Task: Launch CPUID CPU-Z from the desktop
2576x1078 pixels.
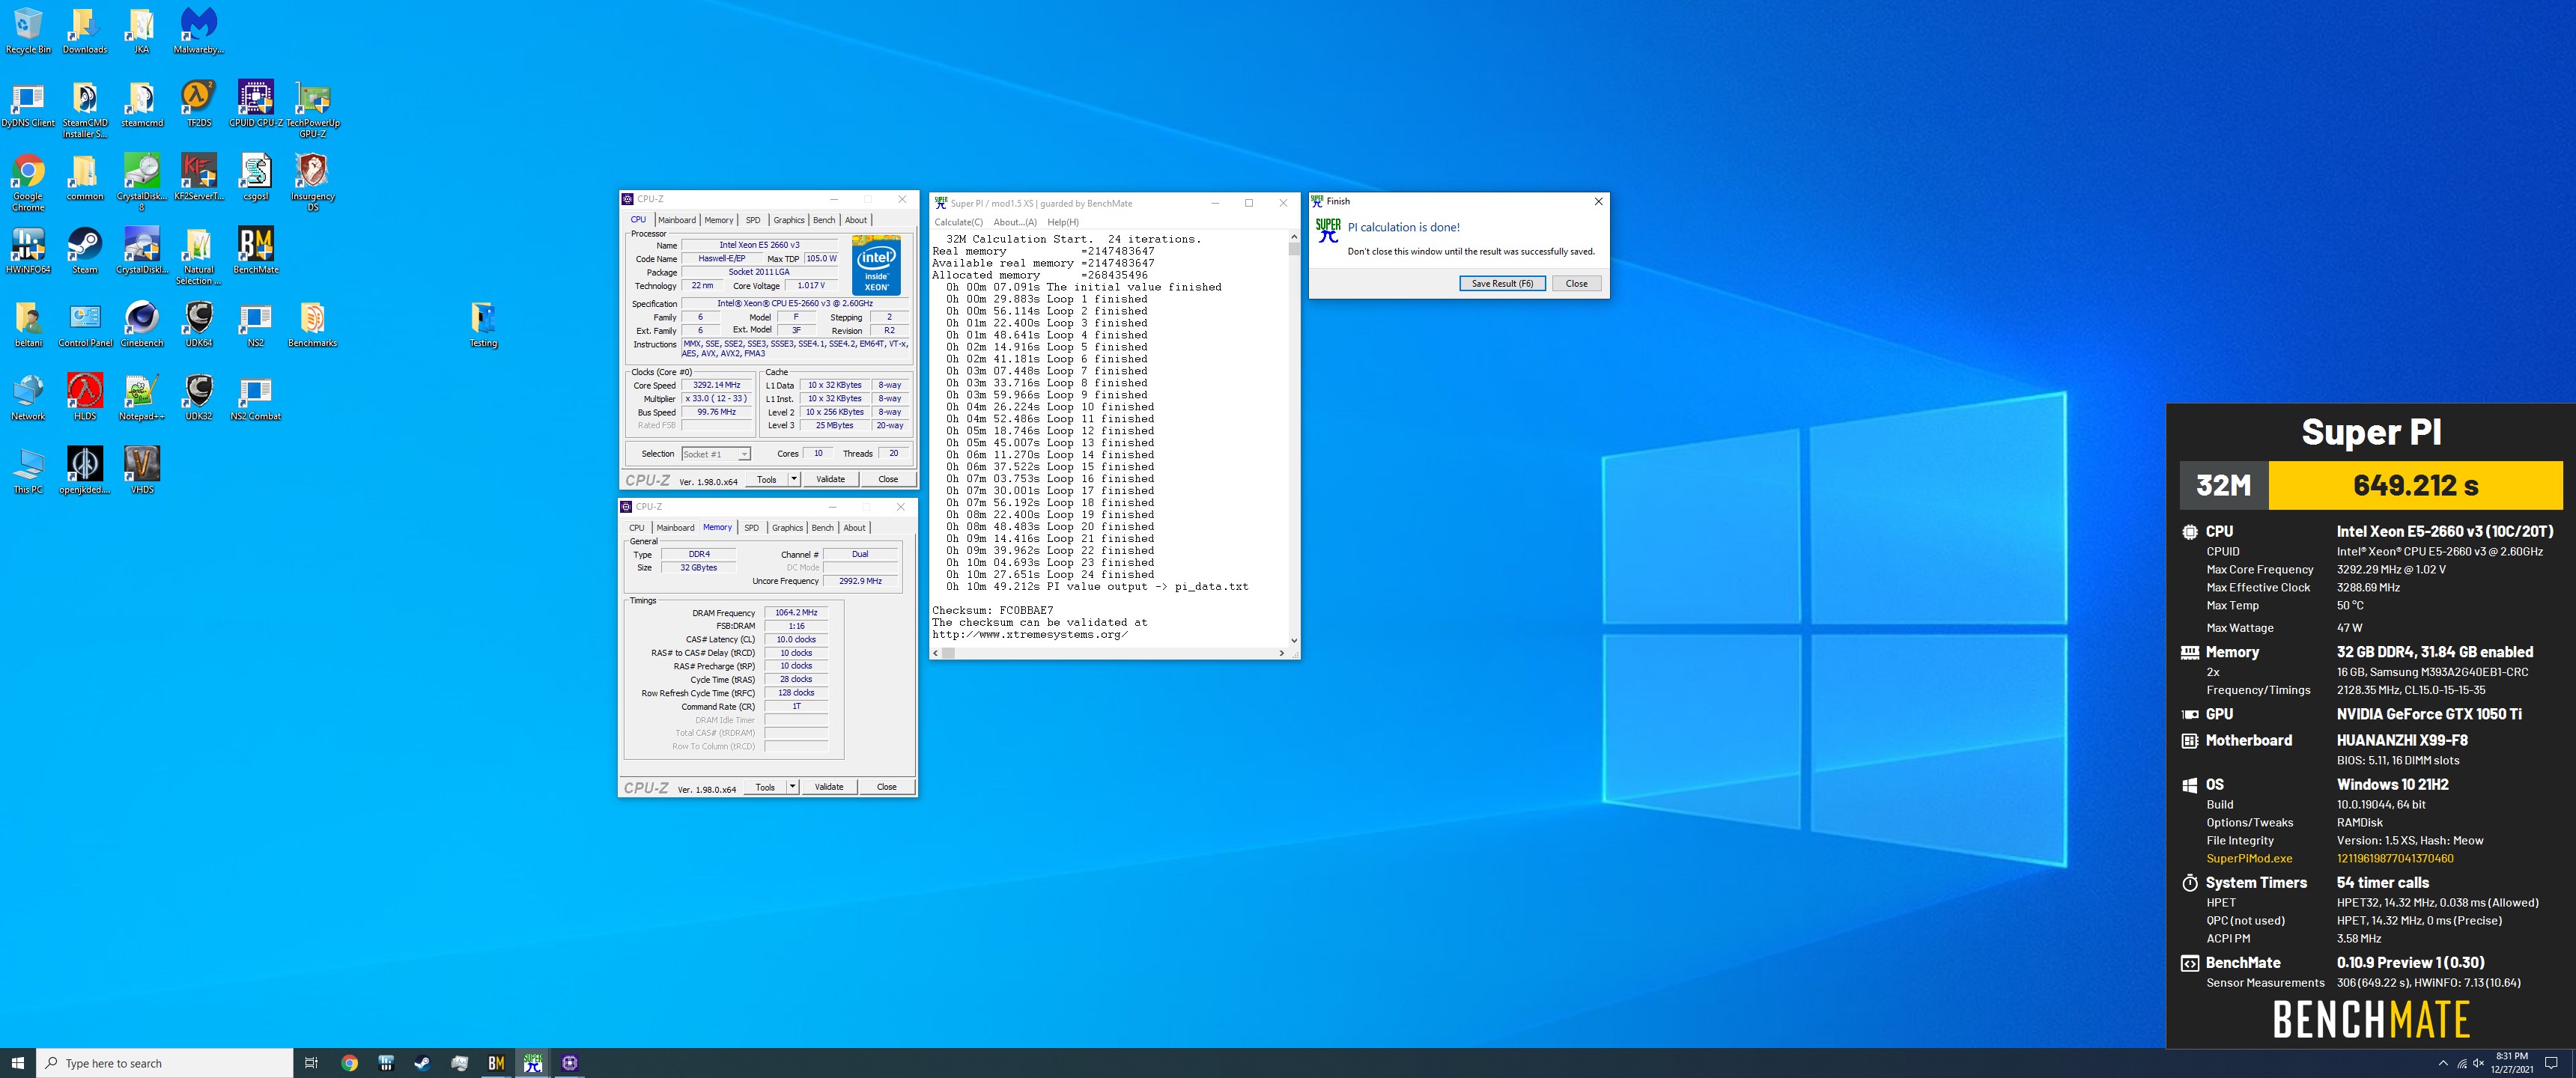Action: point(256,104)
